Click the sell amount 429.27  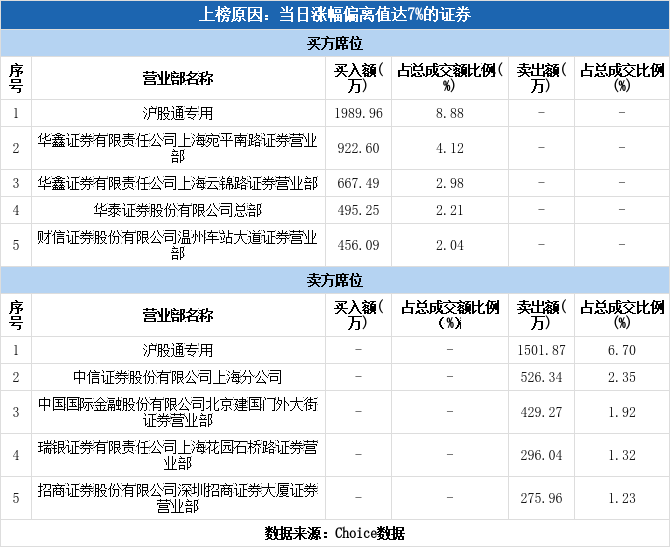541,412
